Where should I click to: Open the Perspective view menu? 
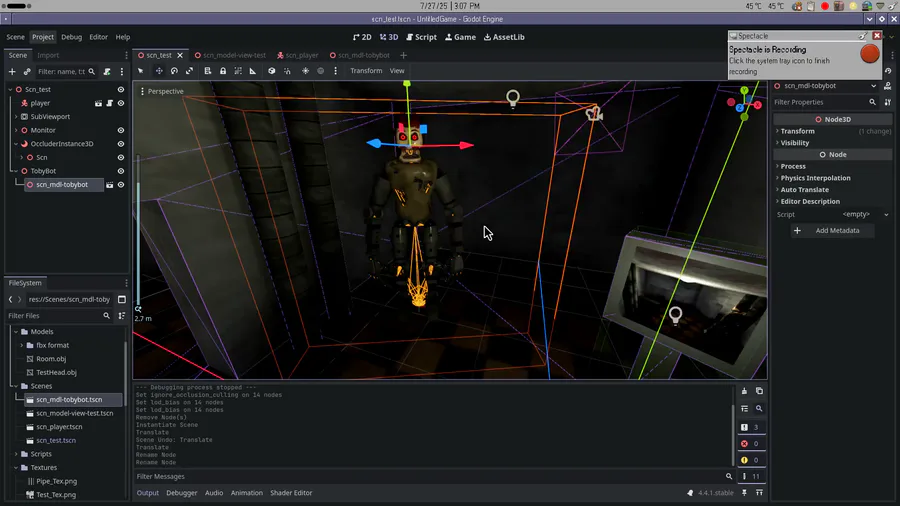[161, 91]
